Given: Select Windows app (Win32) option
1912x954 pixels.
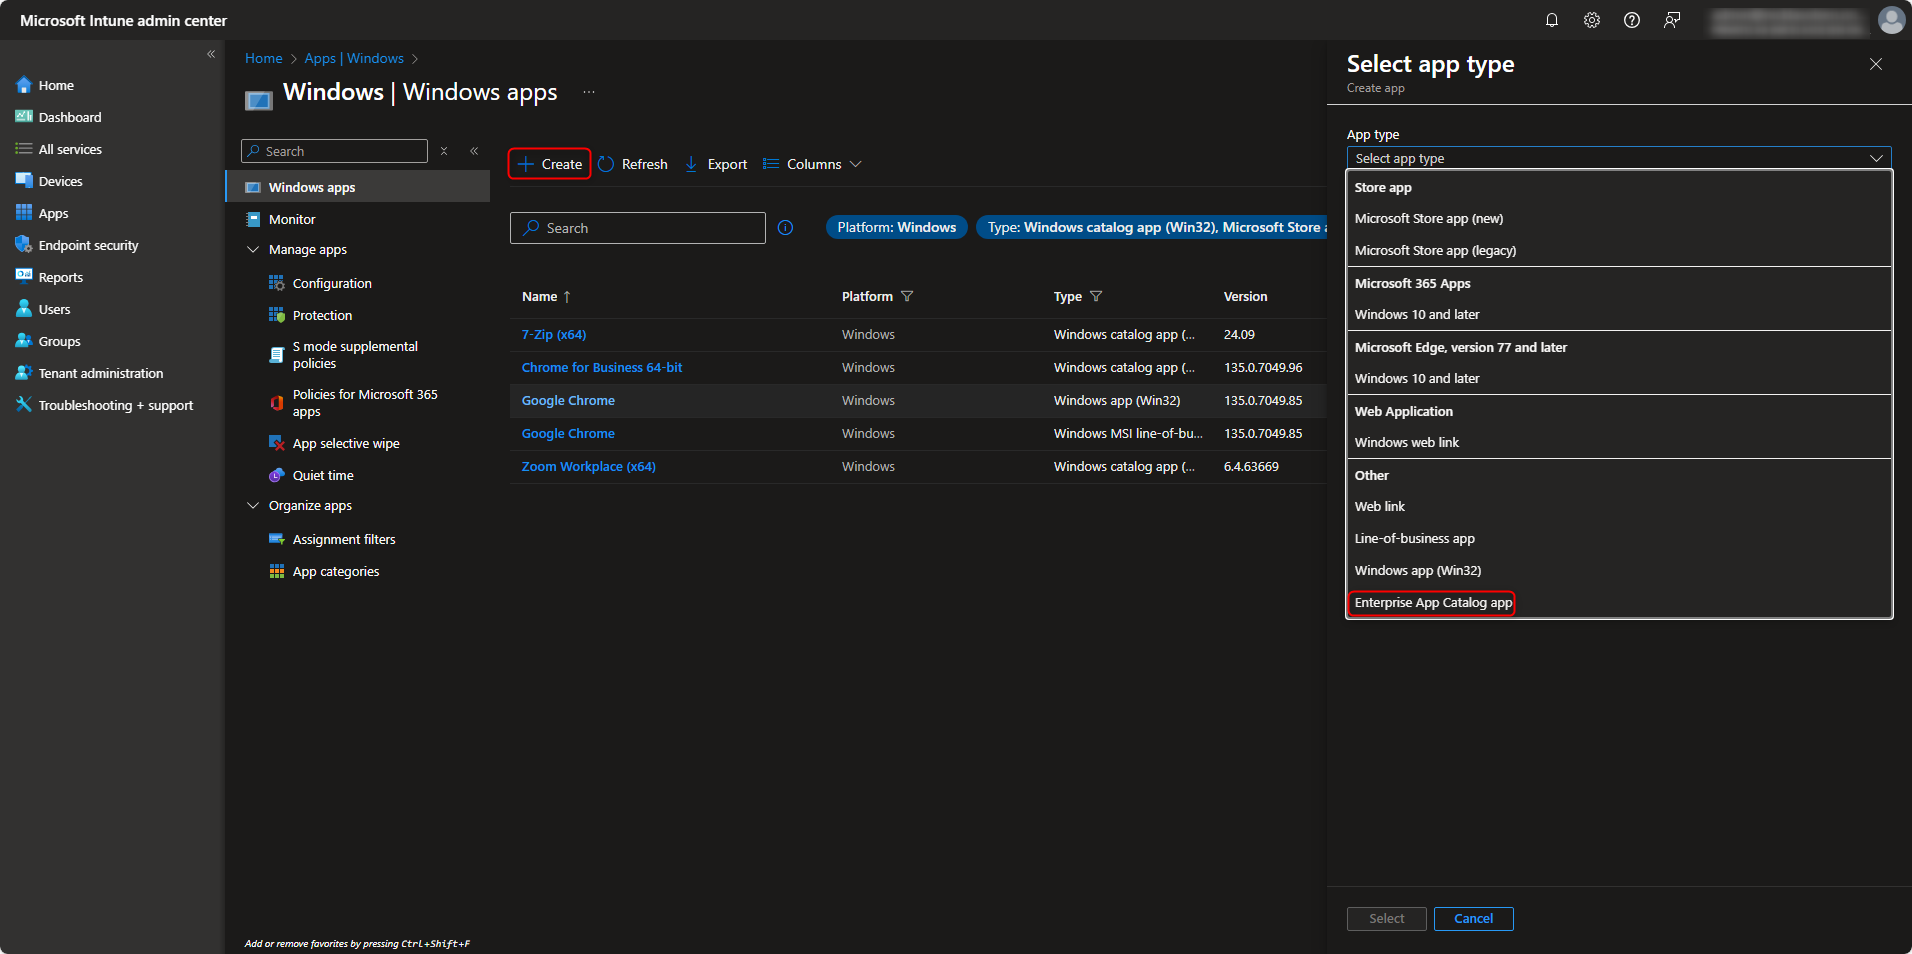Looking at the screenshot, I should [1417, 570].
